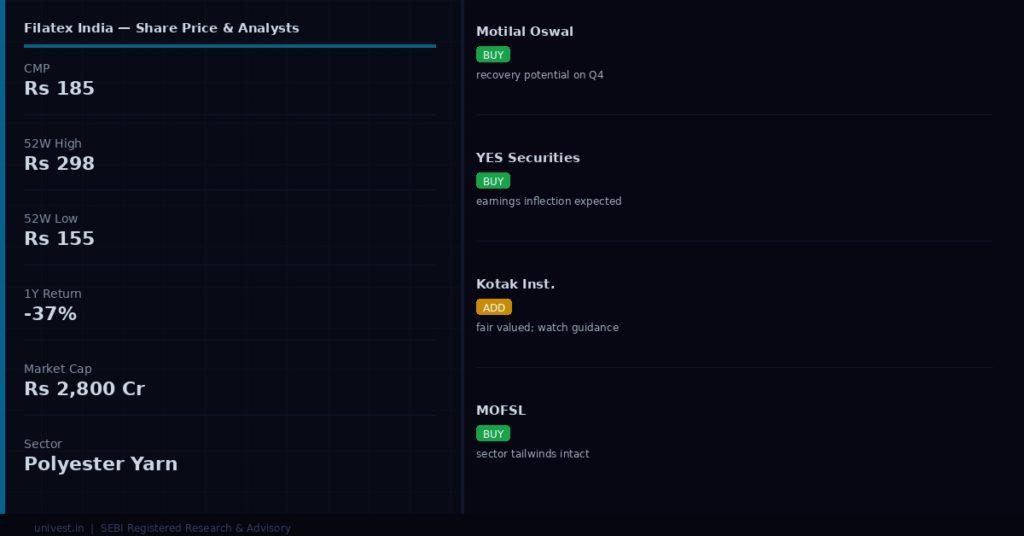Select the 1Y Return label
This screenshot has height=536, width=1024.
(53, 294)
